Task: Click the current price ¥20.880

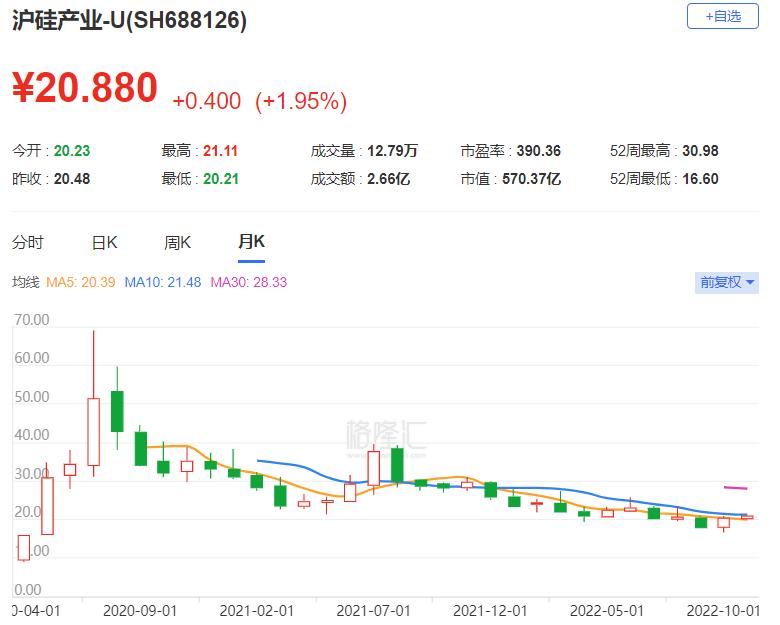Action: tap(85, 88)
